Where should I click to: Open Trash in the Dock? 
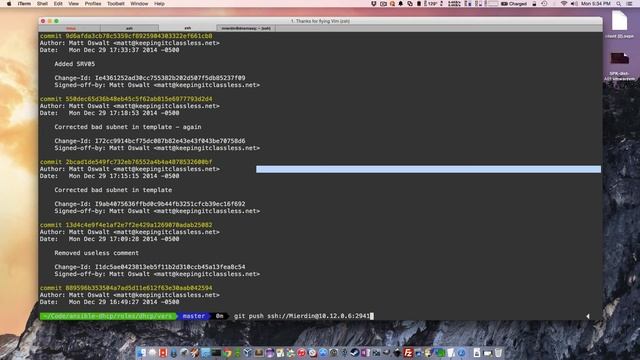(x=498, y=353)
